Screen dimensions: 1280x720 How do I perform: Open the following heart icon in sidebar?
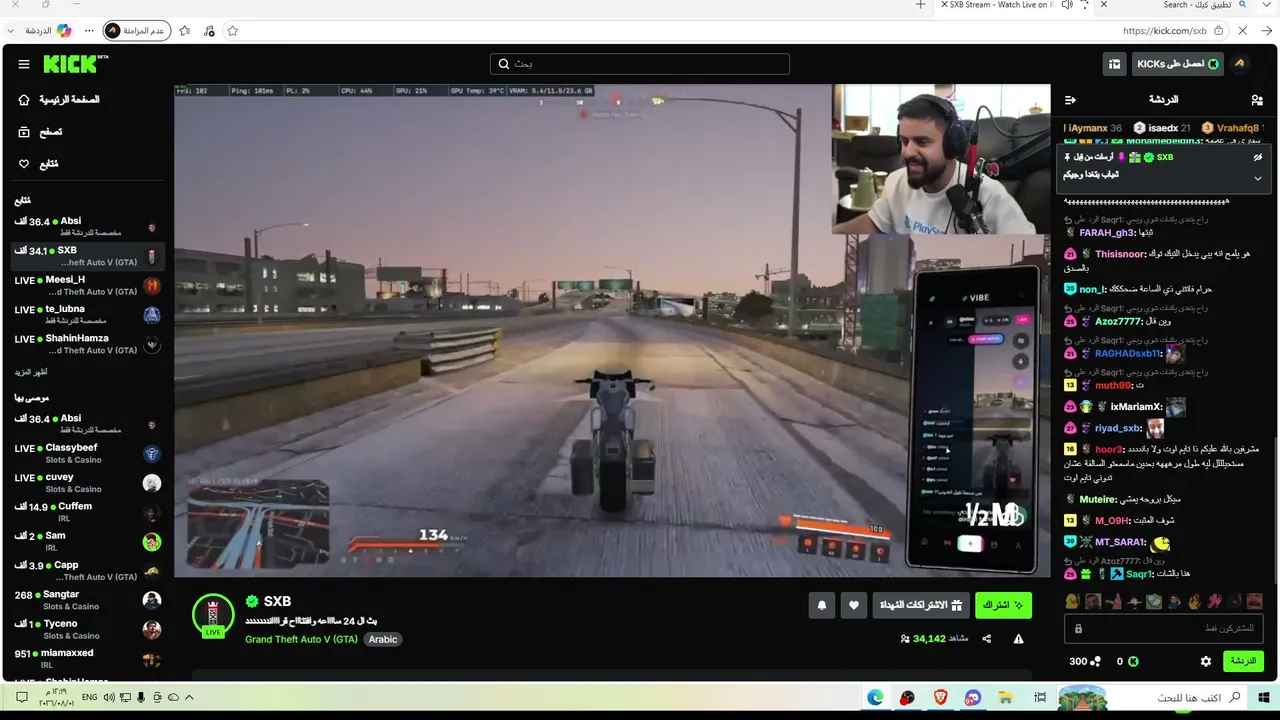24,164
